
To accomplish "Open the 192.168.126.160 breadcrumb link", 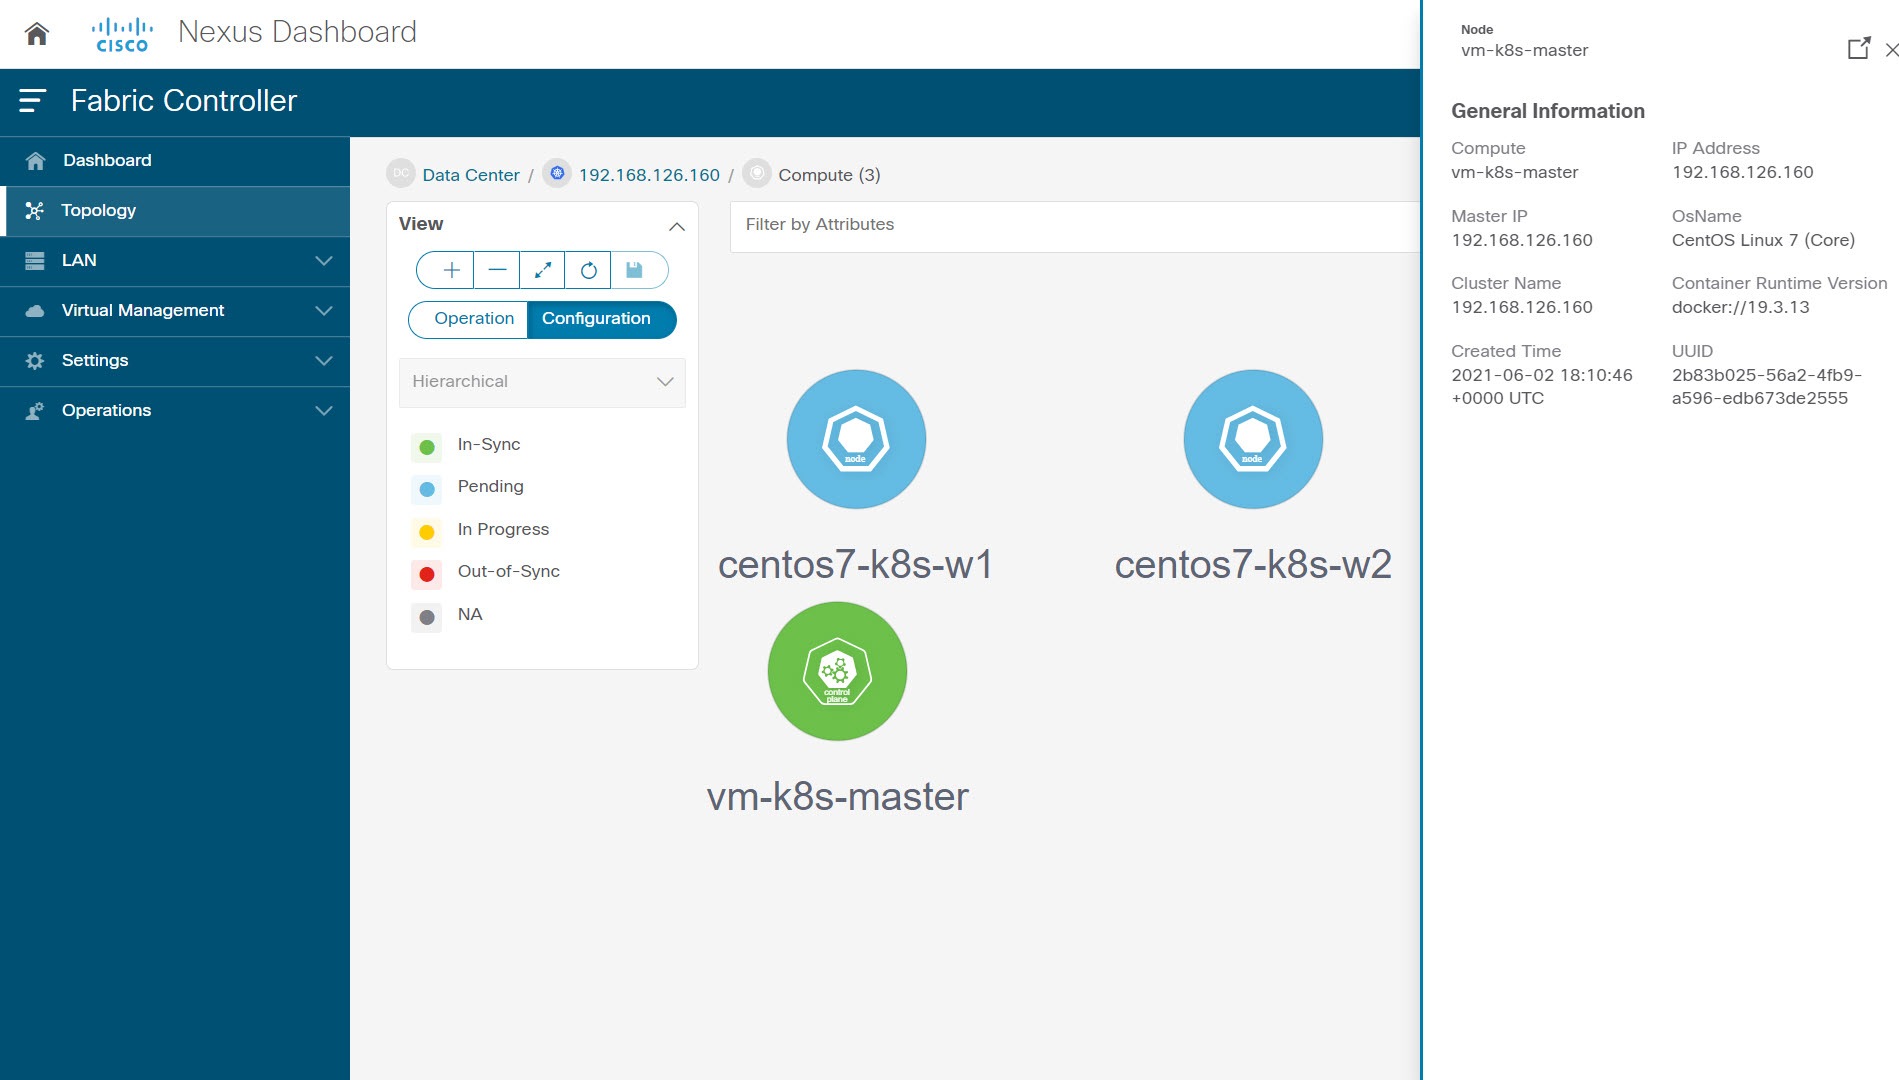I will pos(649,175).
